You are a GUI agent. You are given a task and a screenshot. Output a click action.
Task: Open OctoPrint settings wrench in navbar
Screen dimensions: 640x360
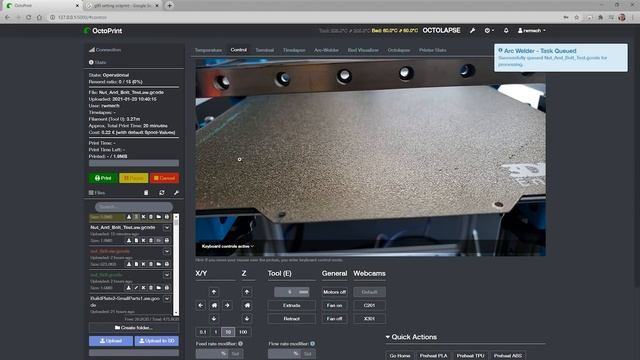472,31
